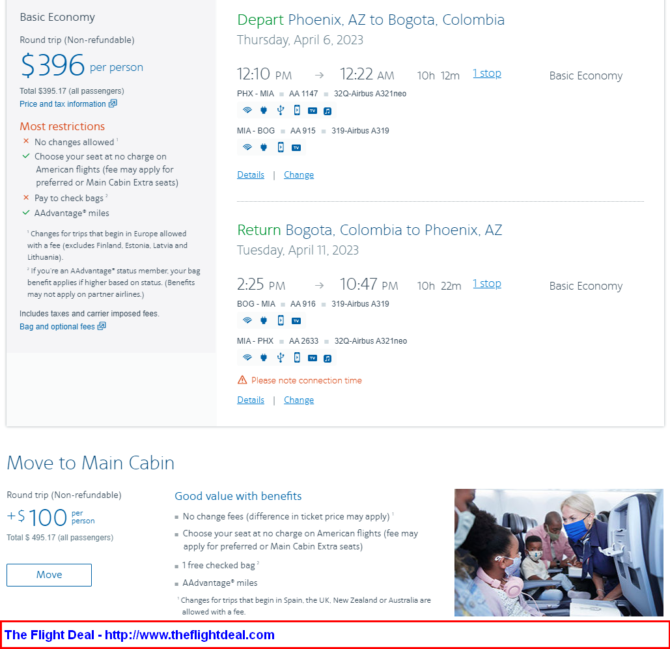Click the 'Pay to check bags' restriction
670x649 pixels.
coord(69,198)
